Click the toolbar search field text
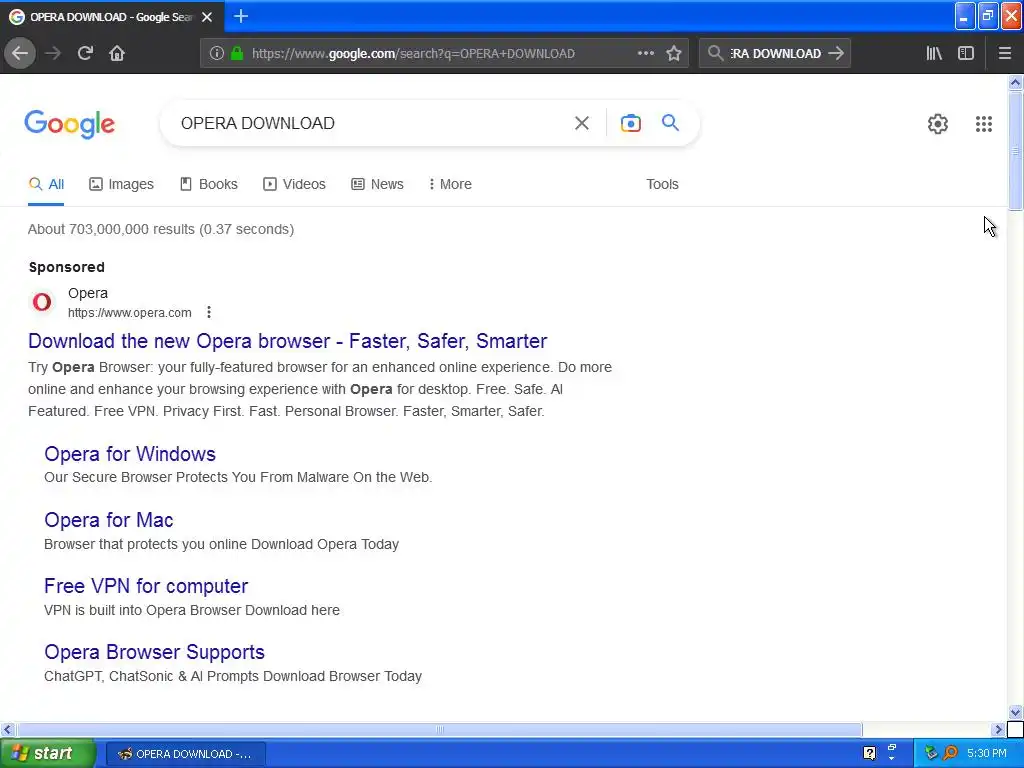Screen dimensions: 1024x768 [775, 53]
